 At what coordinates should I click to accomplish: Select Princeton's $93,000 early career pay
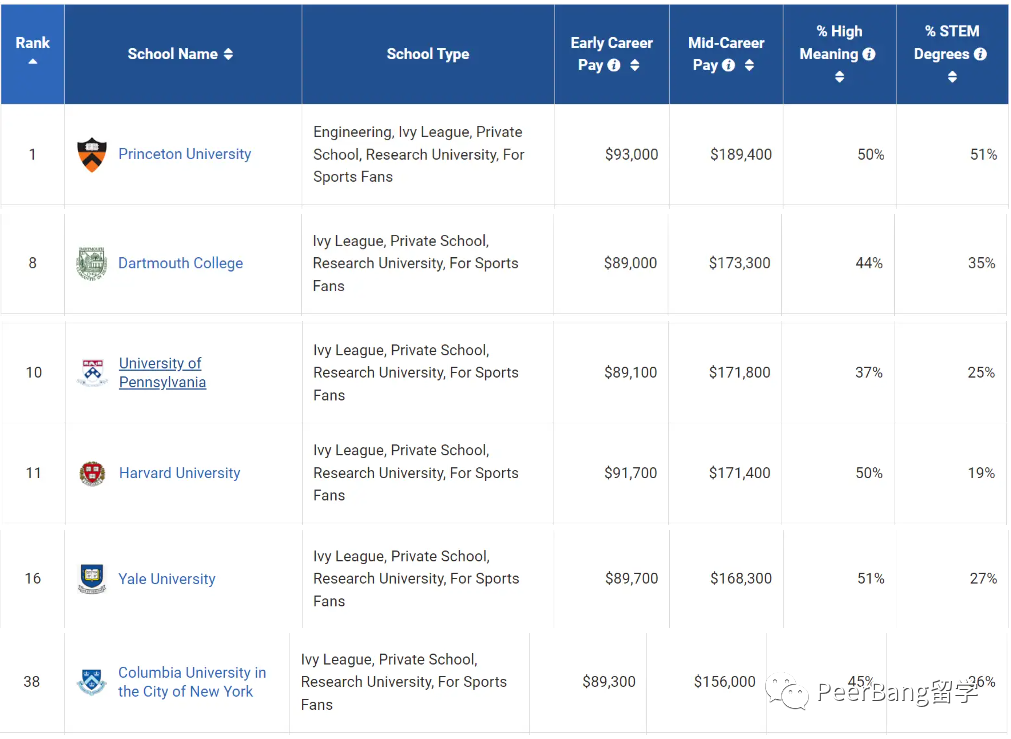tap(631, 155)
